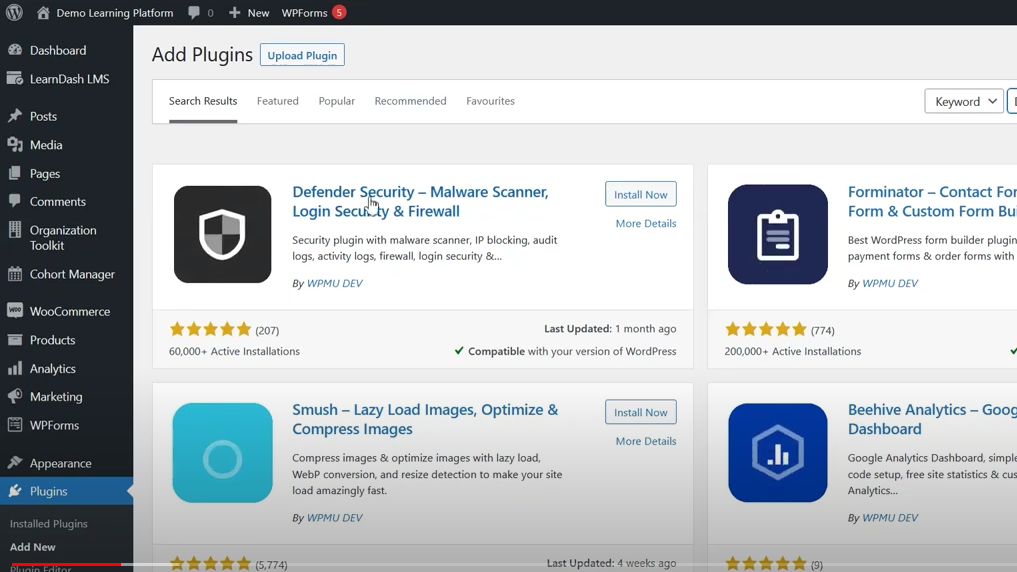The image size is (1017, 572).
Task: Open the Beehive Analytics title link
Action: [932, 419]
